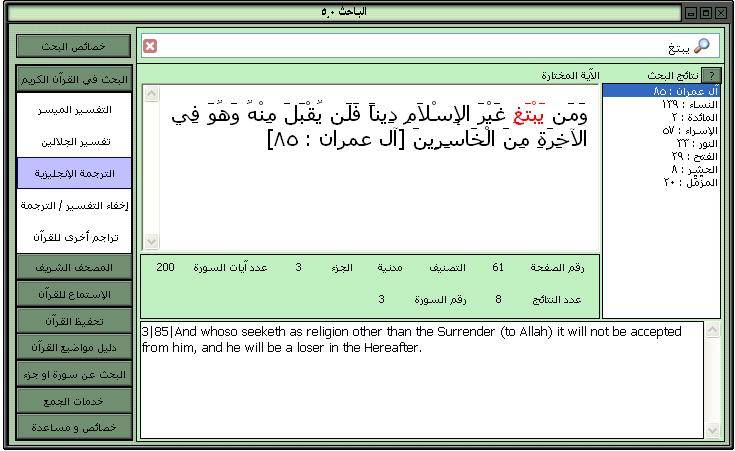
Task: Click رقم الصفحة label
Action: [557, 268]
